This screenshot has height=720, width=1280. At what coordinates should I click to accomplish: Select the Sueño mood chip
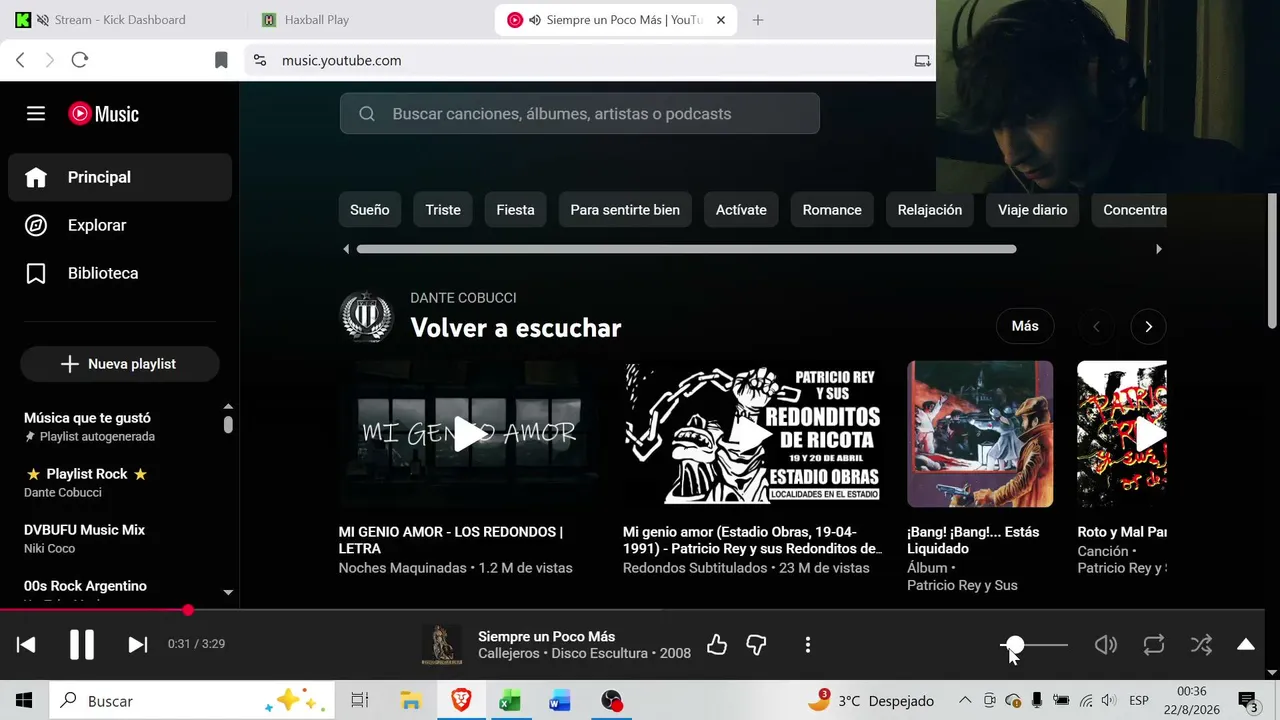point(370,210)
